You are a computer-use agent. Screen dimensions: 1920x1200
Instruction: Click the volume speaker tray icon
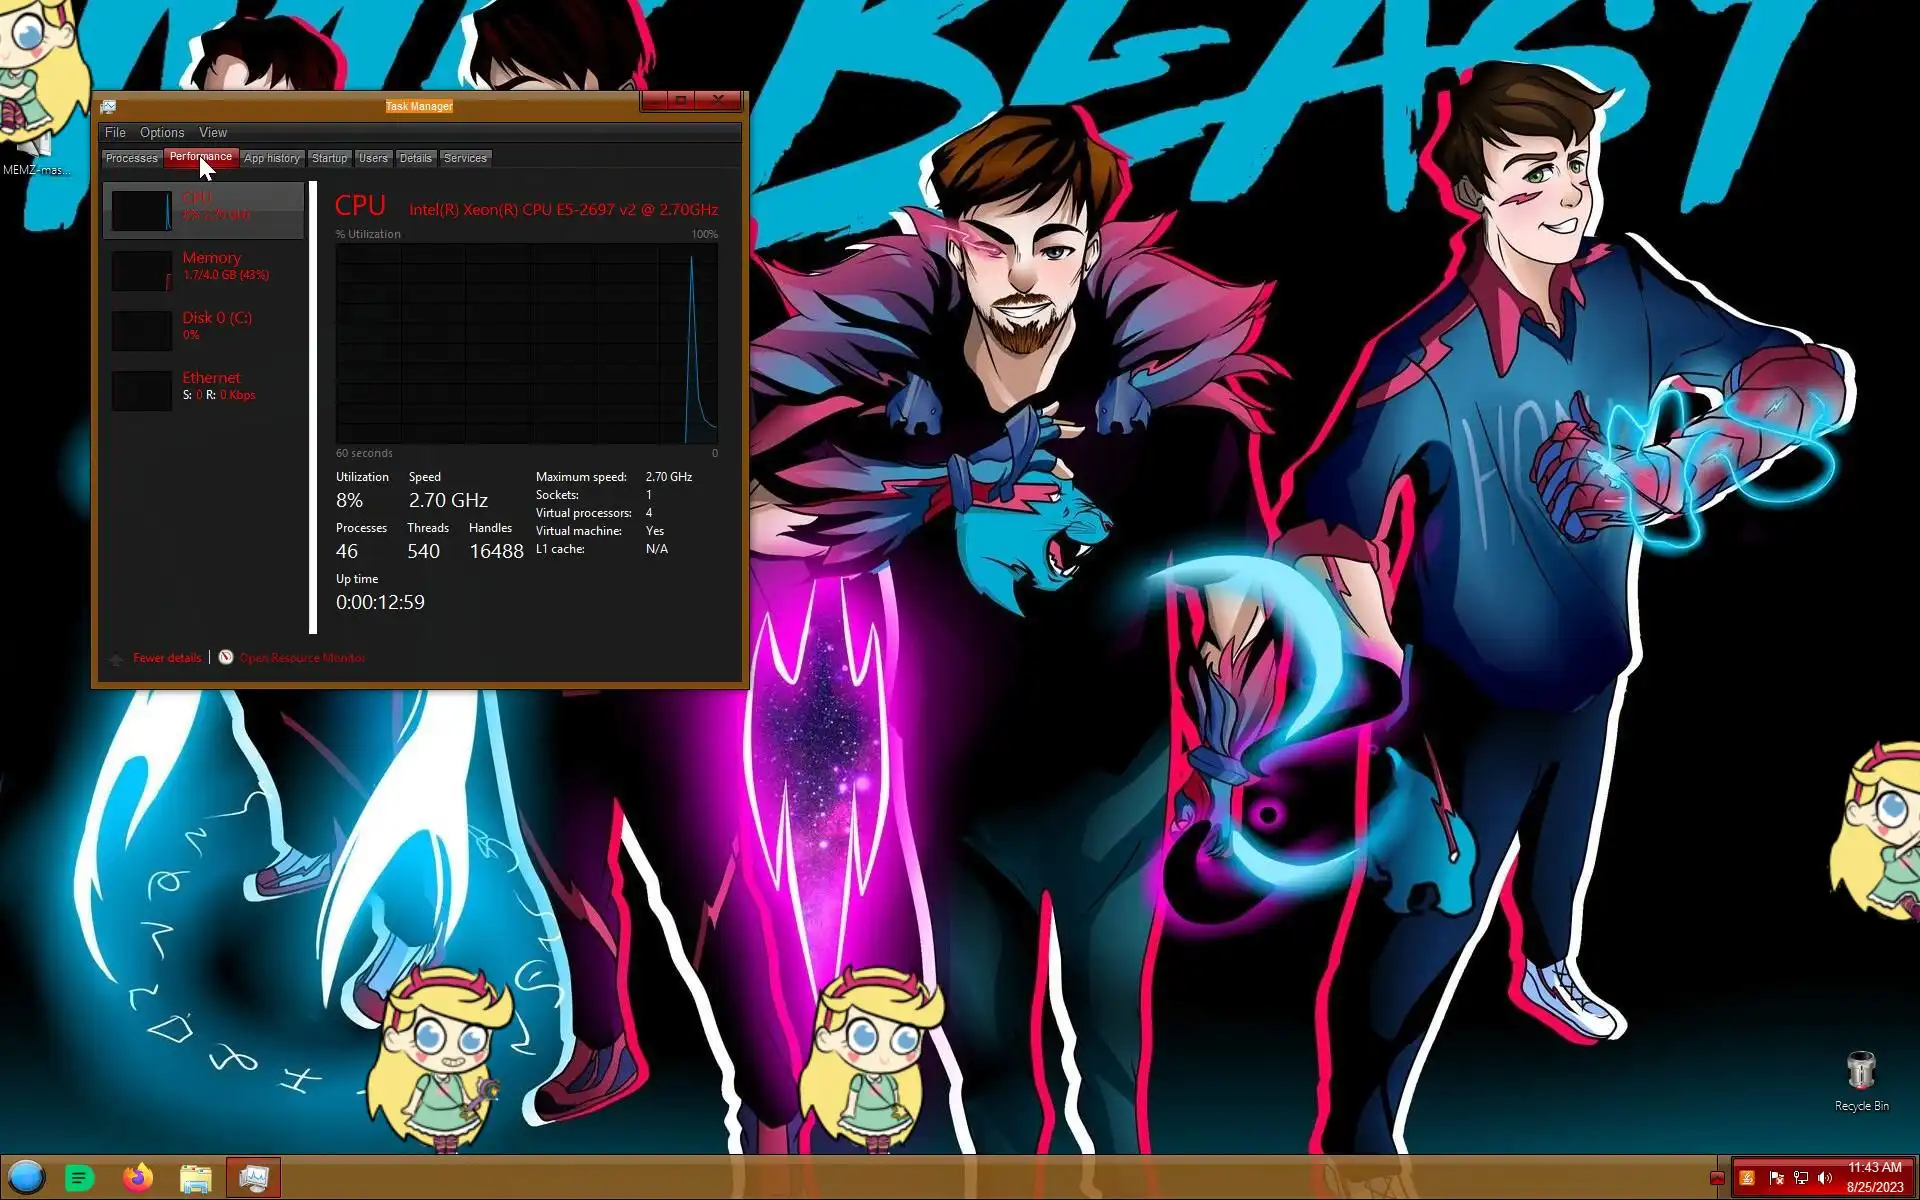tap(1825, 1178)
